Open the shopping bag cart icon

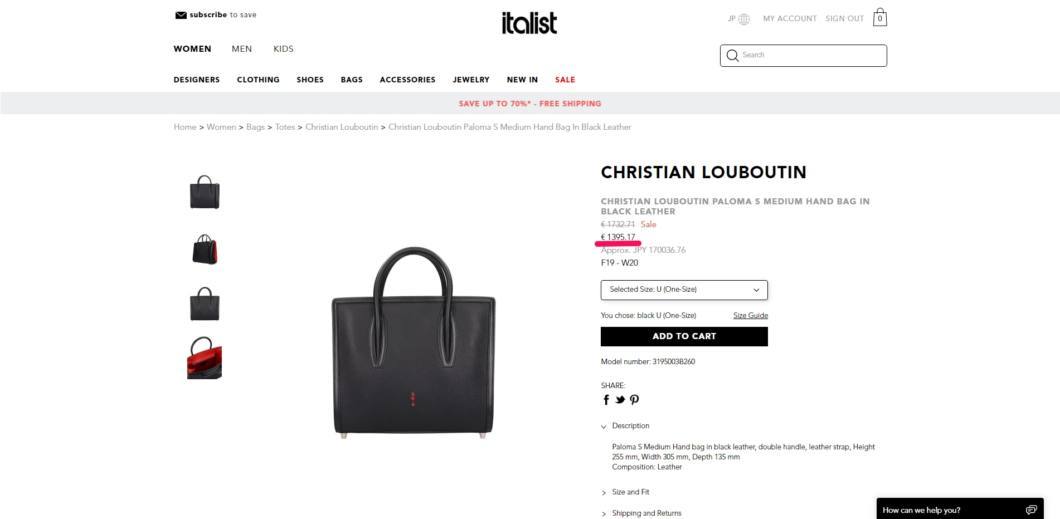pyautogui.click(x=880, y=18)
